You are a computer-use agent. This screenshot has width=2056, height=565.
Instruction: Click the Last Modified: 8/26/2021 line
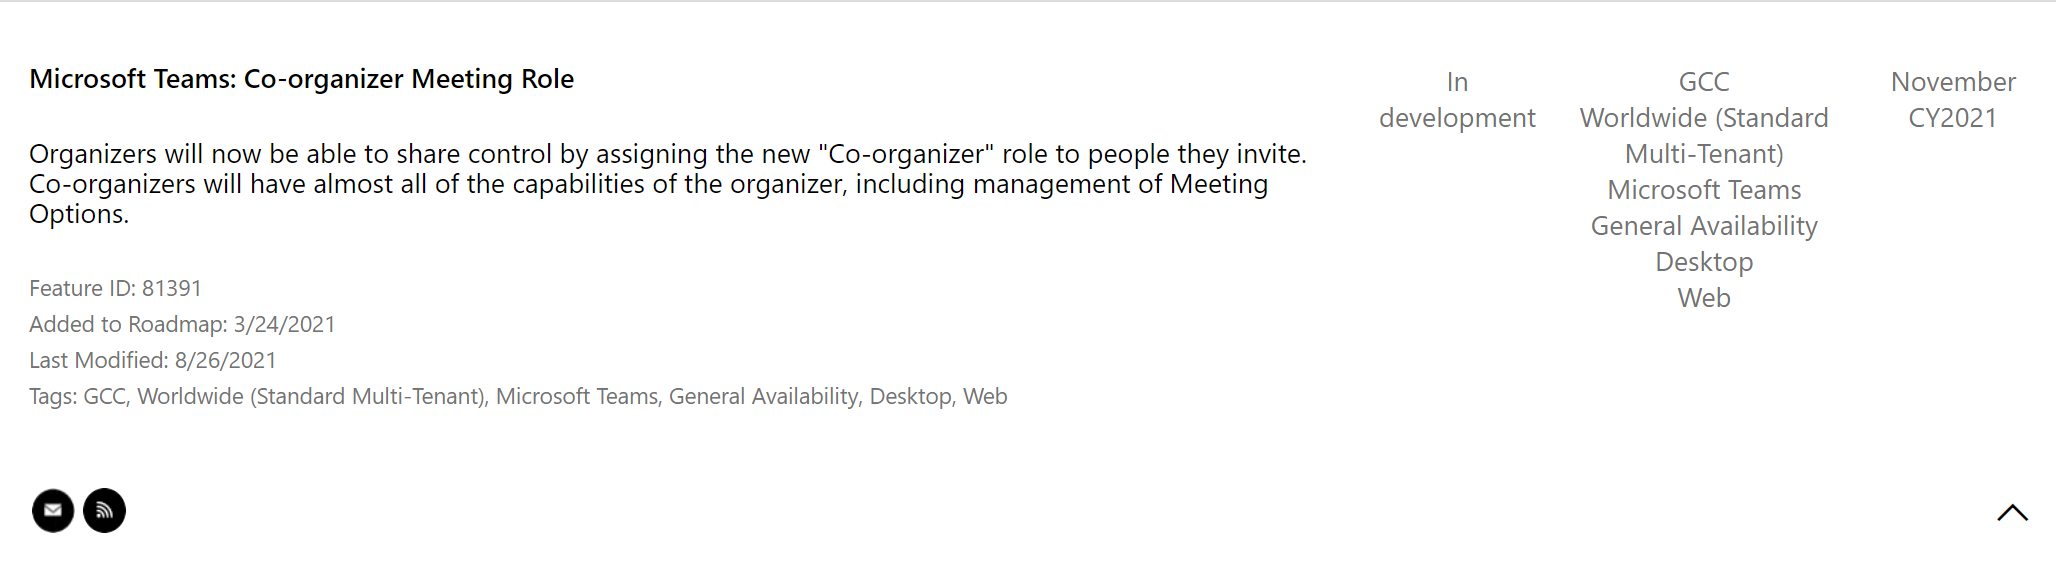click(152, 360)
